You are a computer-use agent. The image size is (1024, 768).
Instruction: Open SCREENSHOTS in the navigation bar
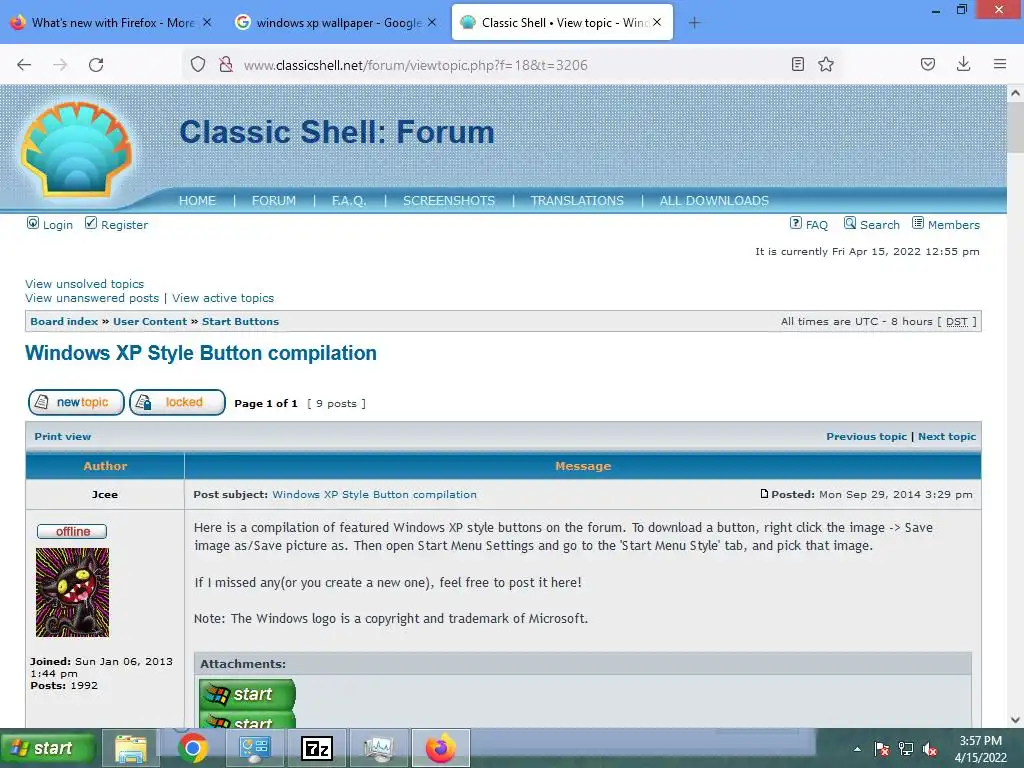tap(449, 200)
